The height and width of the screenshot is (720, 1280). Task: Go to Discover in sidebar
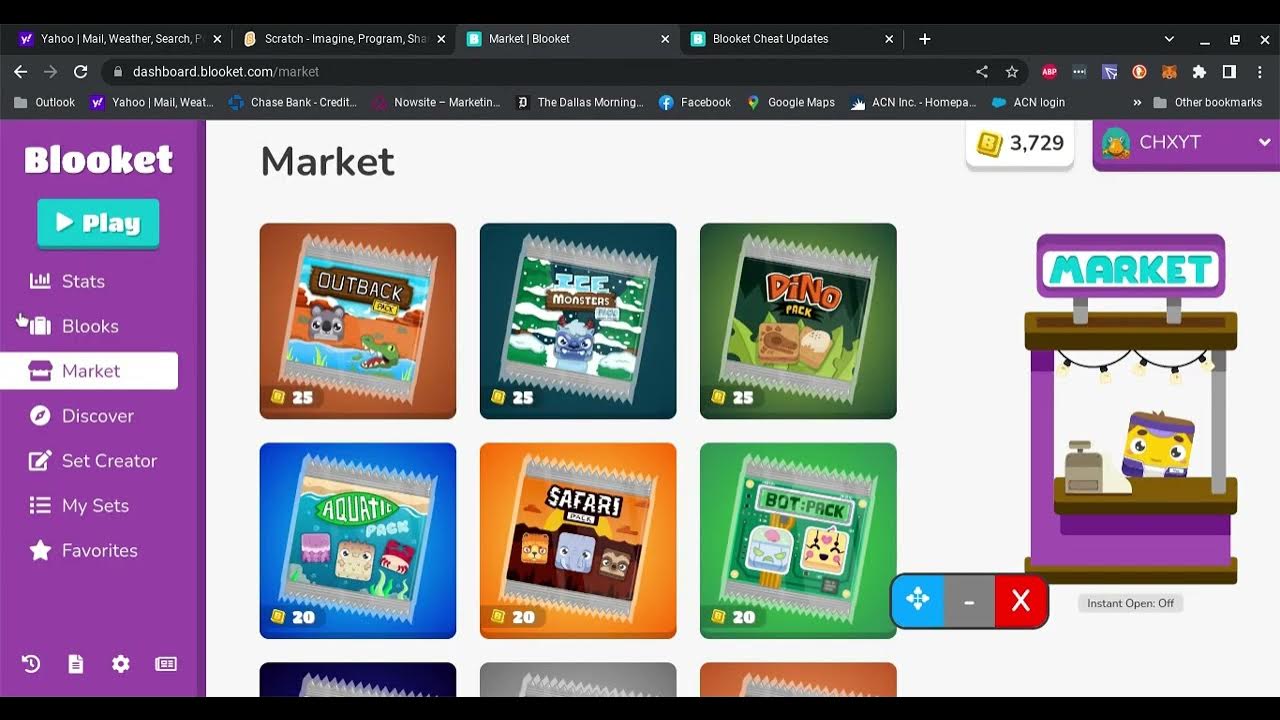click(82, 416)
